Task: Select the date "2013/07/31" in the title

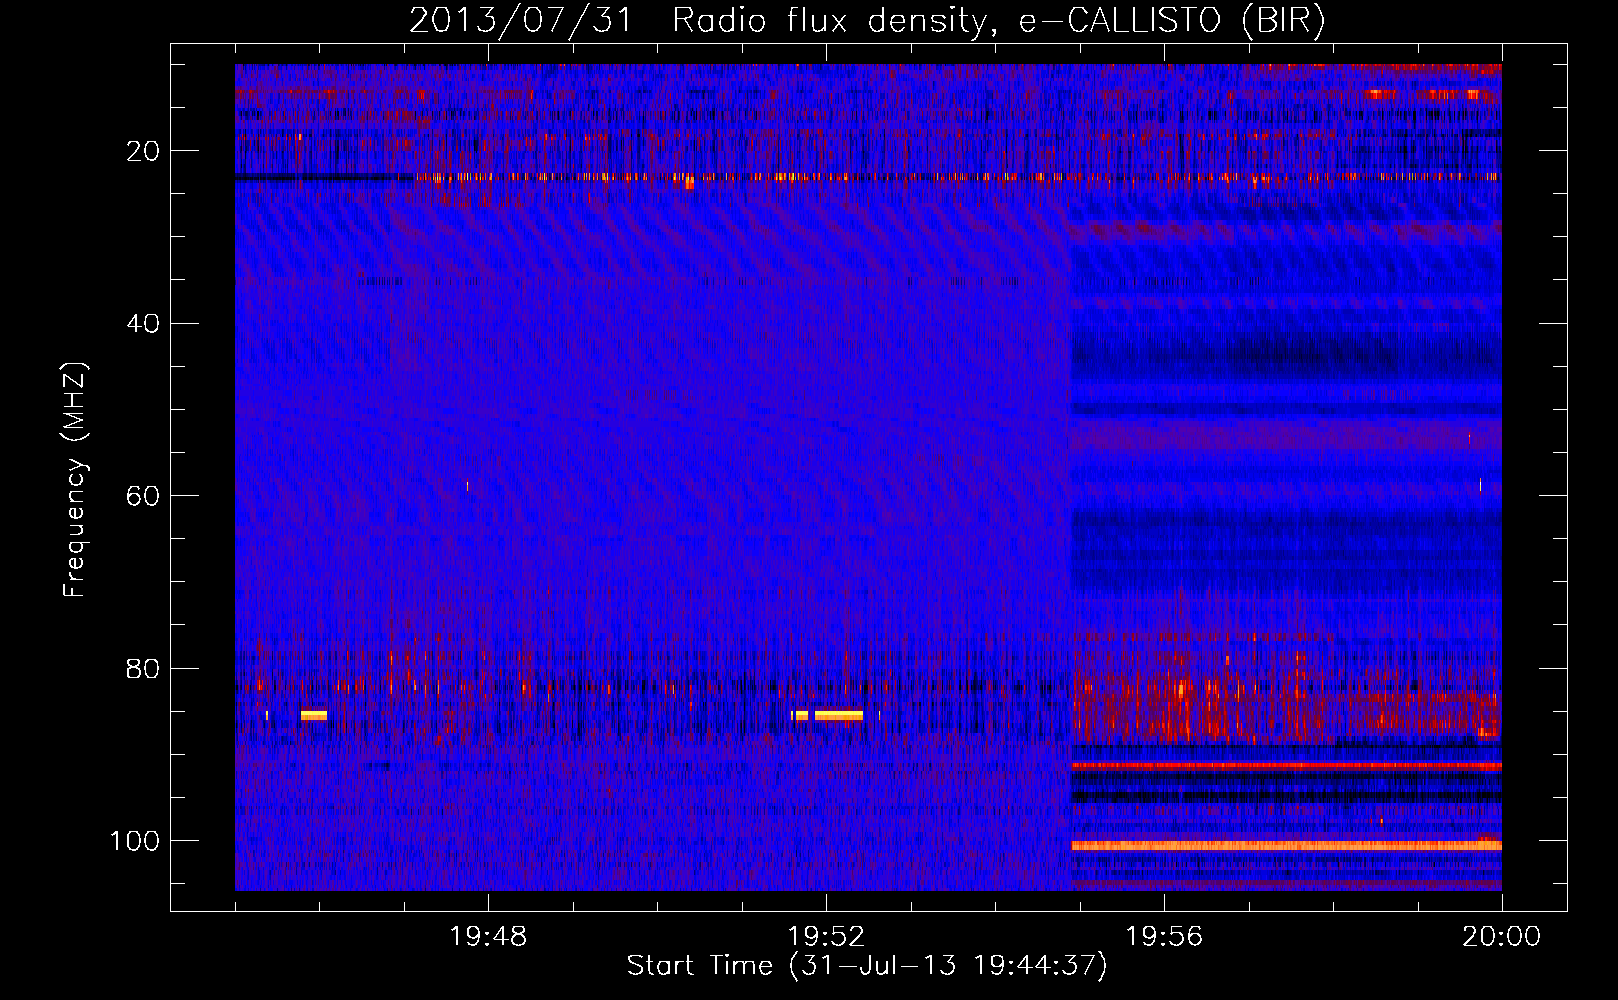Action: [x=521, y=20]
